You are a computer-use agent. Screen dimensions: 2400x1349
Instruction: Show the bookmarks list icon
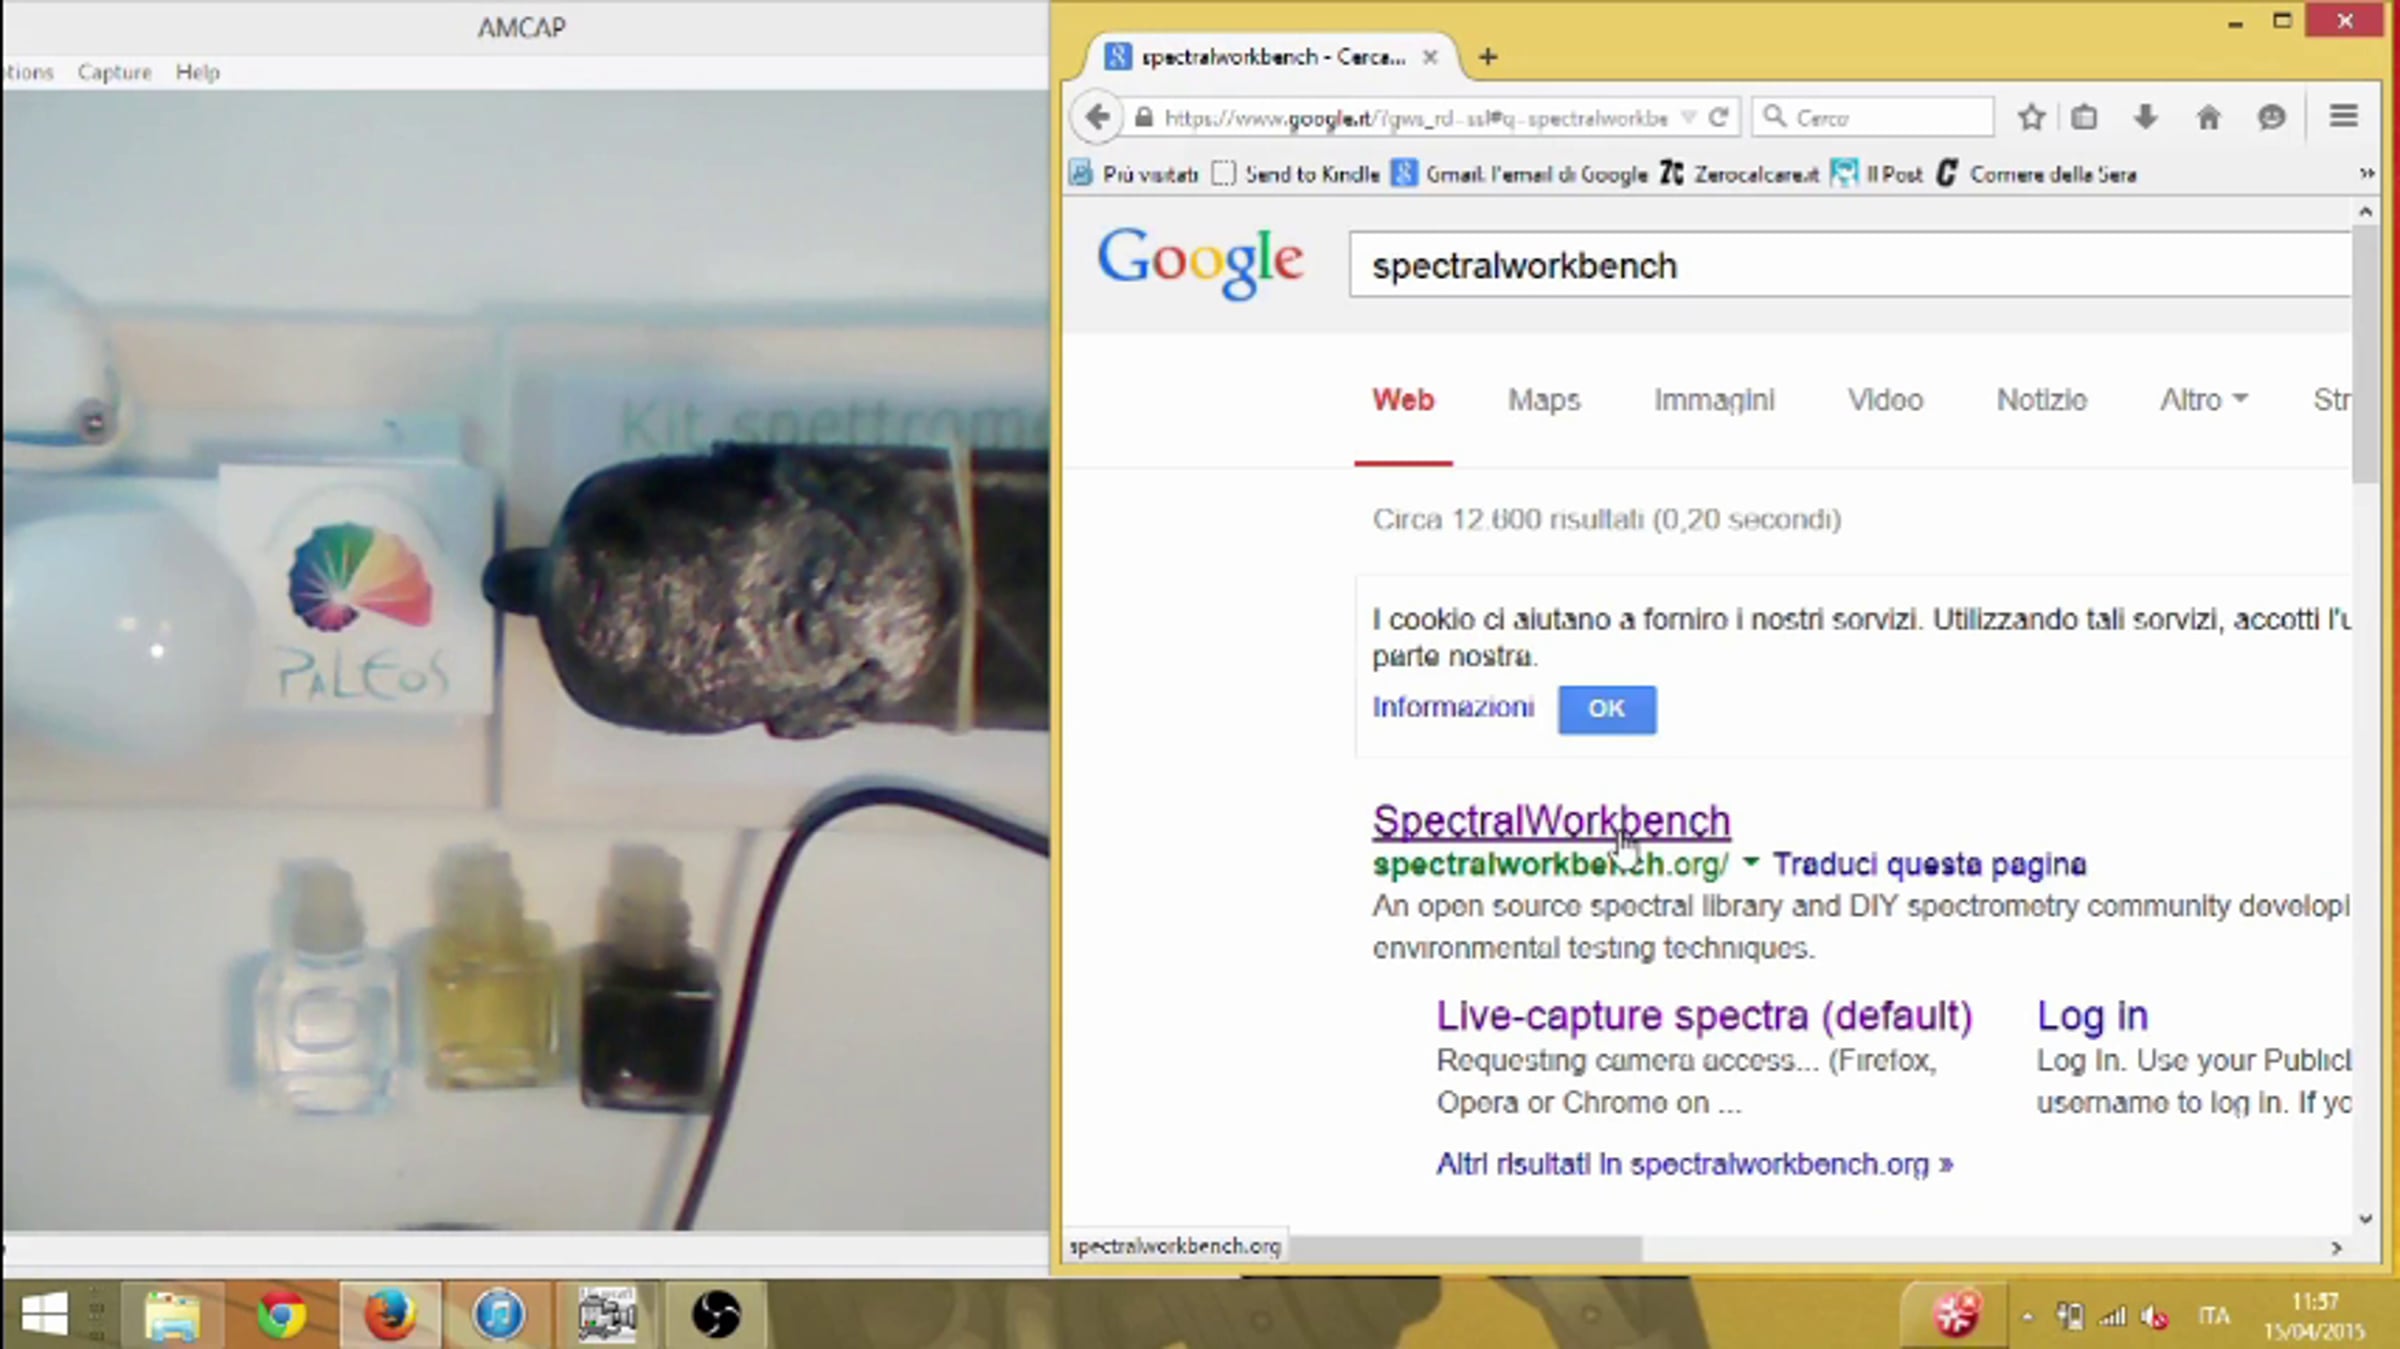tap(2084, 117)
